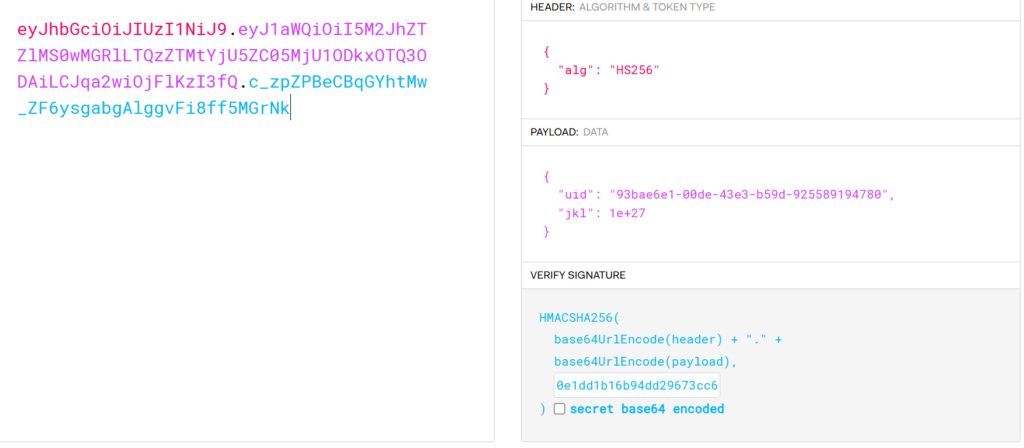Click the "secret base64 encoded" label text
The image size is (1024, 448).
coord(647,409)
